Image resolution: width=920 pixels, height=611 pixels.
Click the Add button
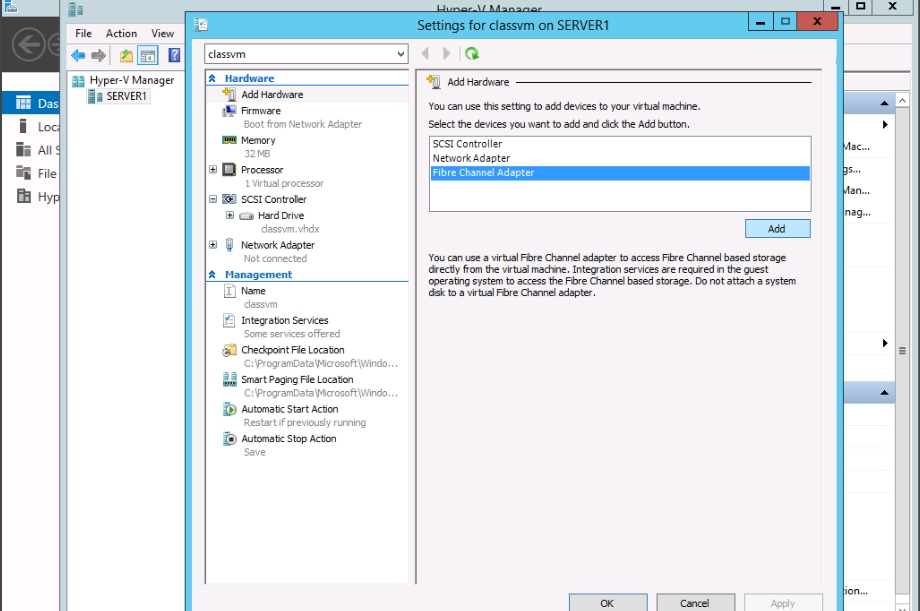[x=777, y=229]
